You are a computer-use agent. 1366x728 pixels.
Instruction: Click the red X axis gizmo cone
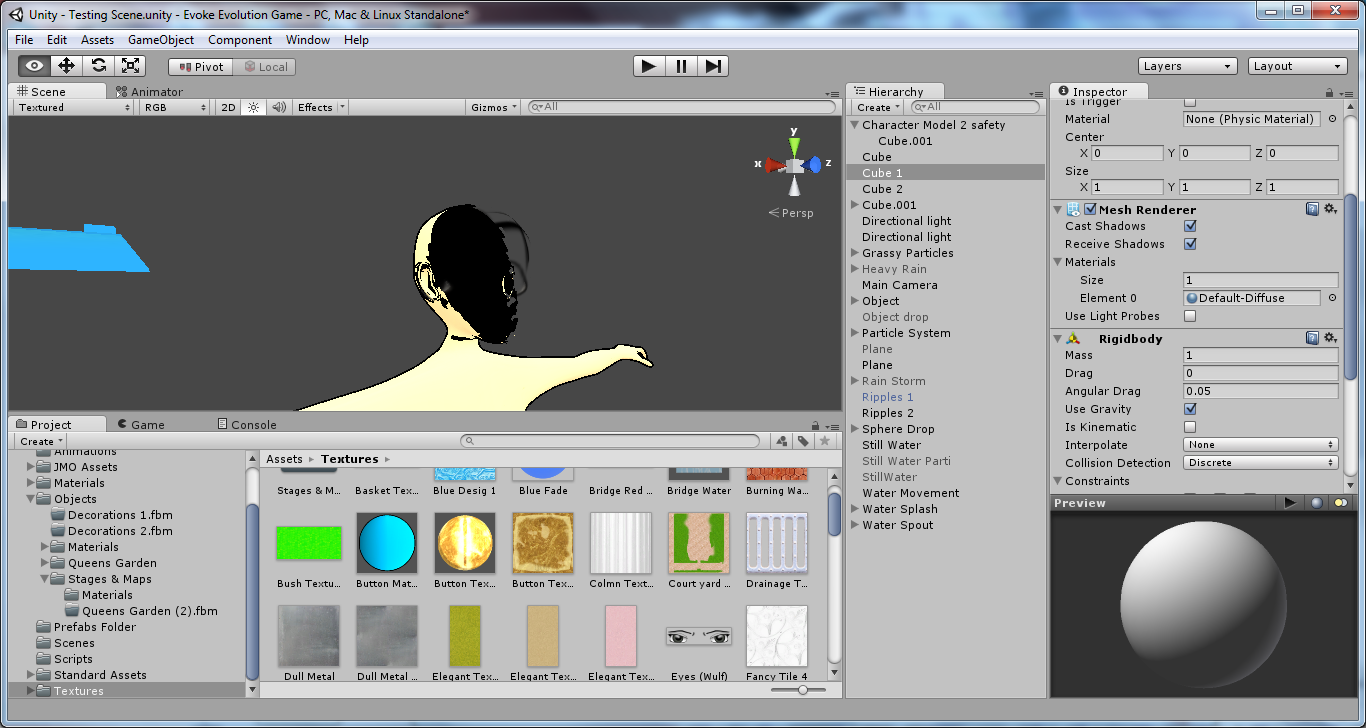[x=774, y=165]
